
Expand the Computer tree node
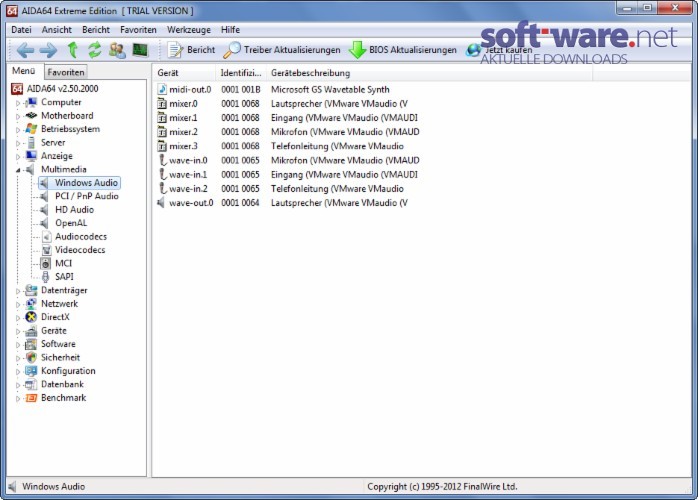[18, 103]
